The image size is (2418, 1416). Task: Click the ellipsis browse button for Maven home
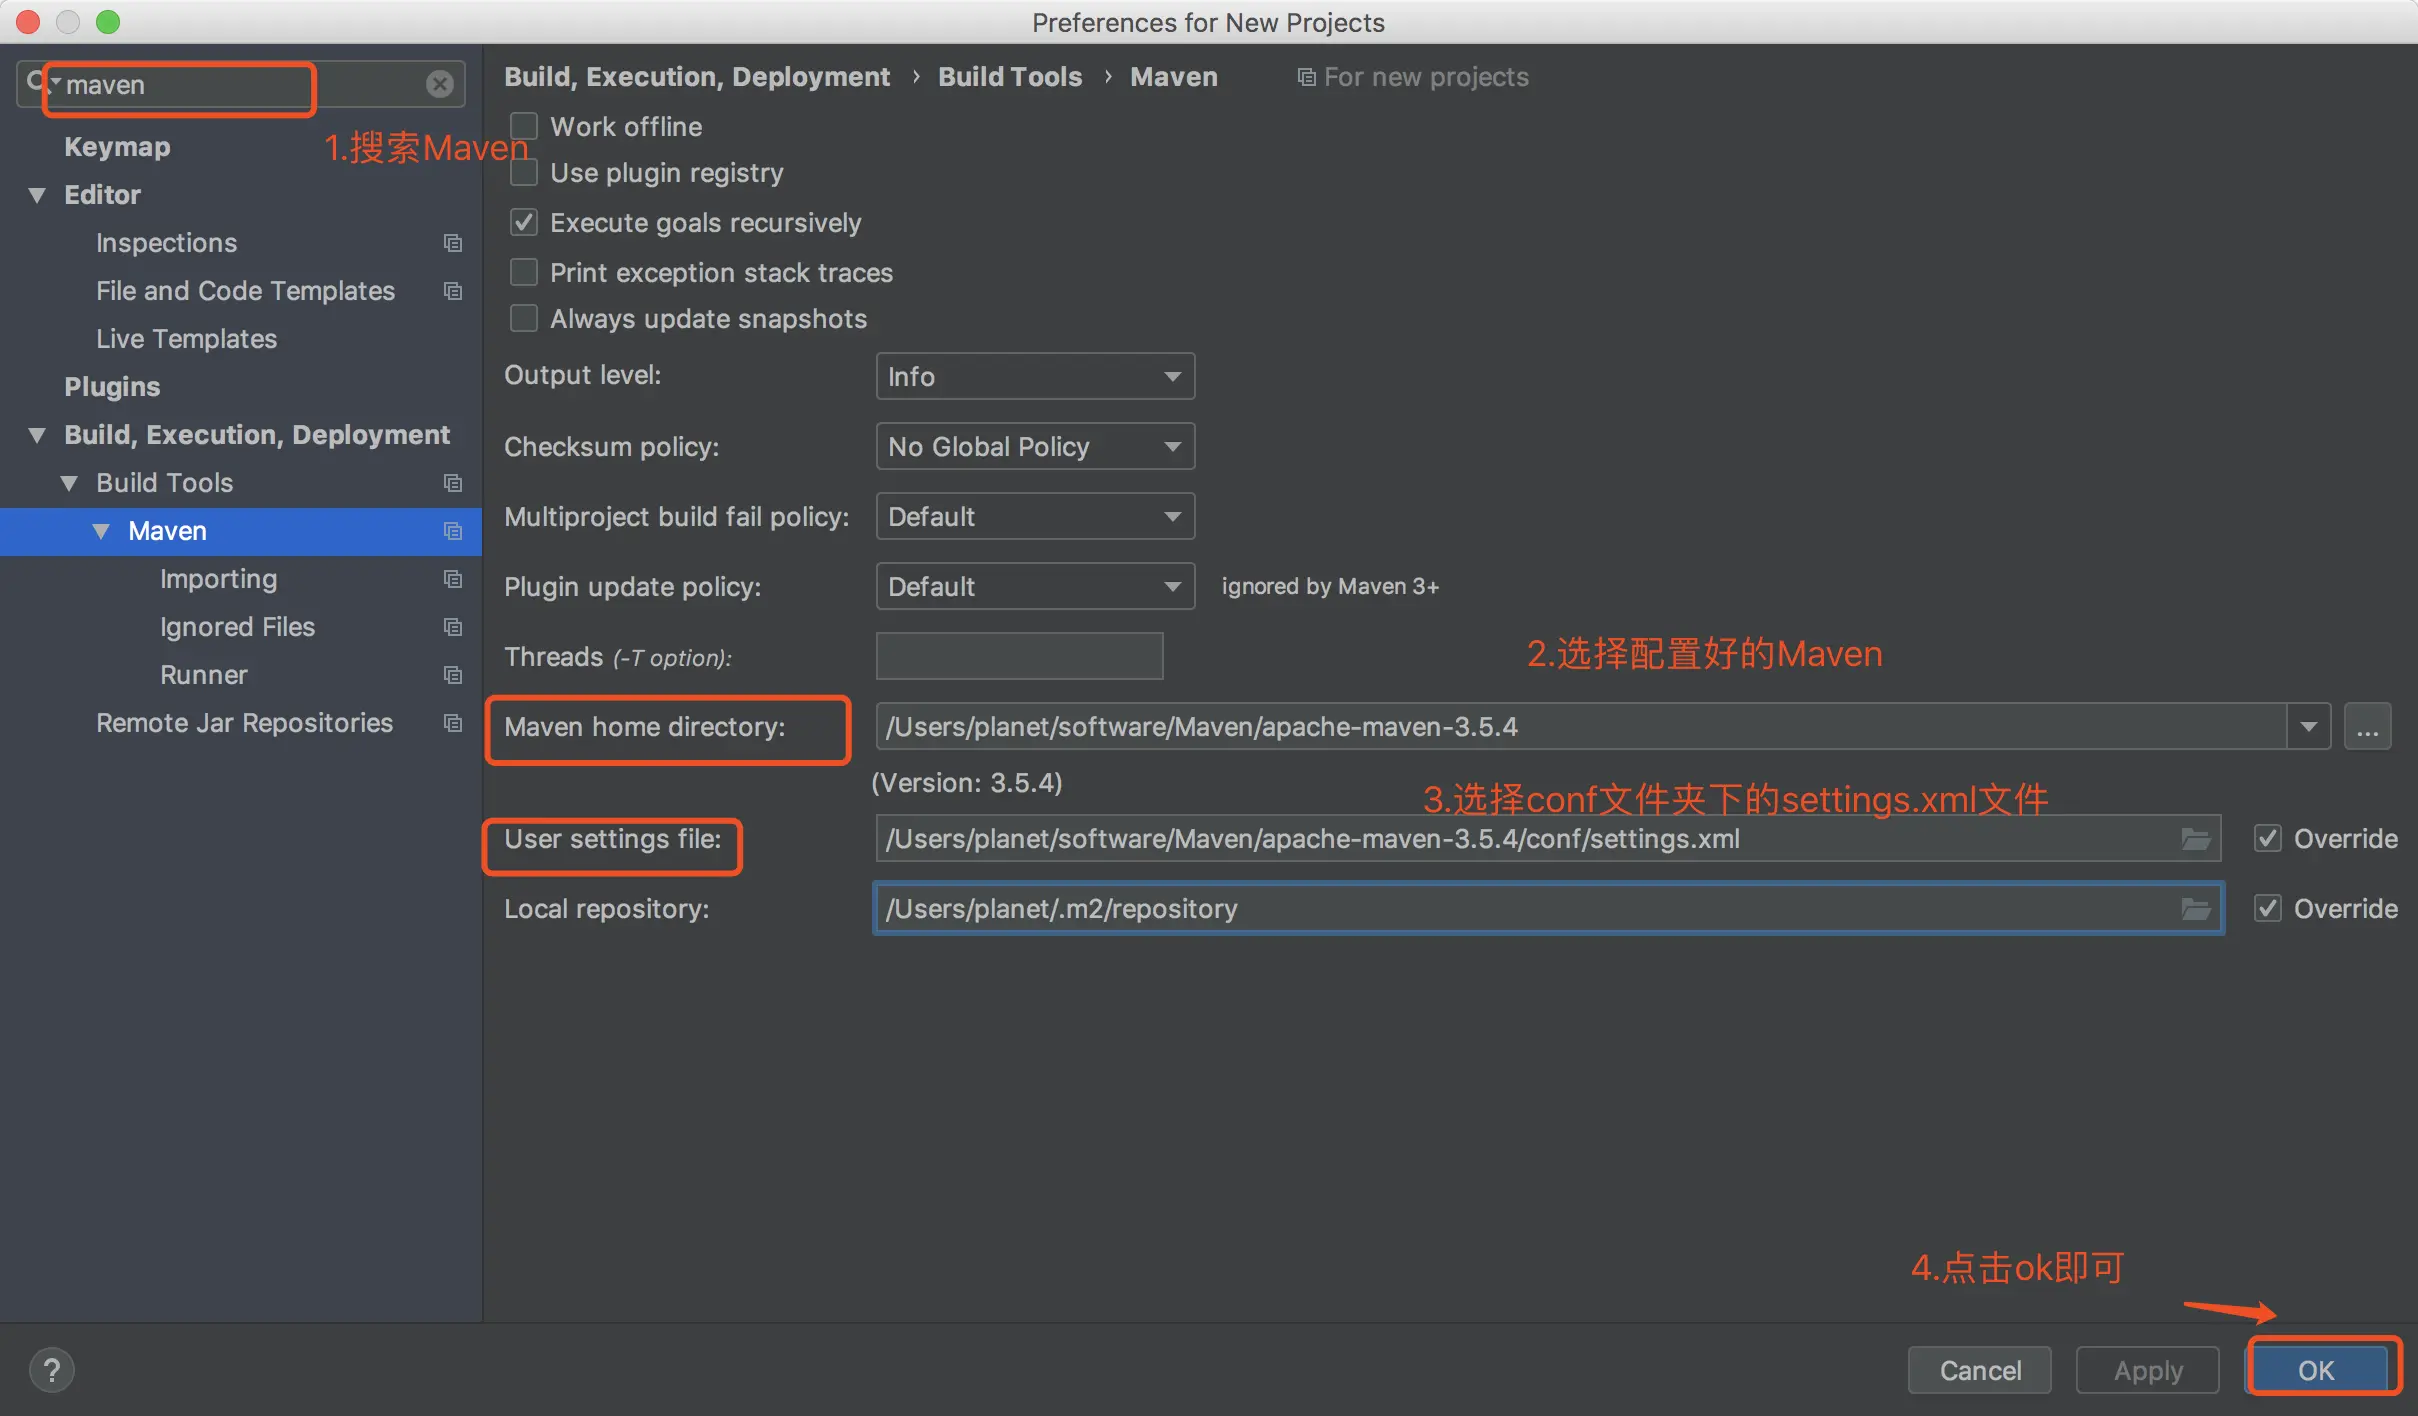[2367, 727]
